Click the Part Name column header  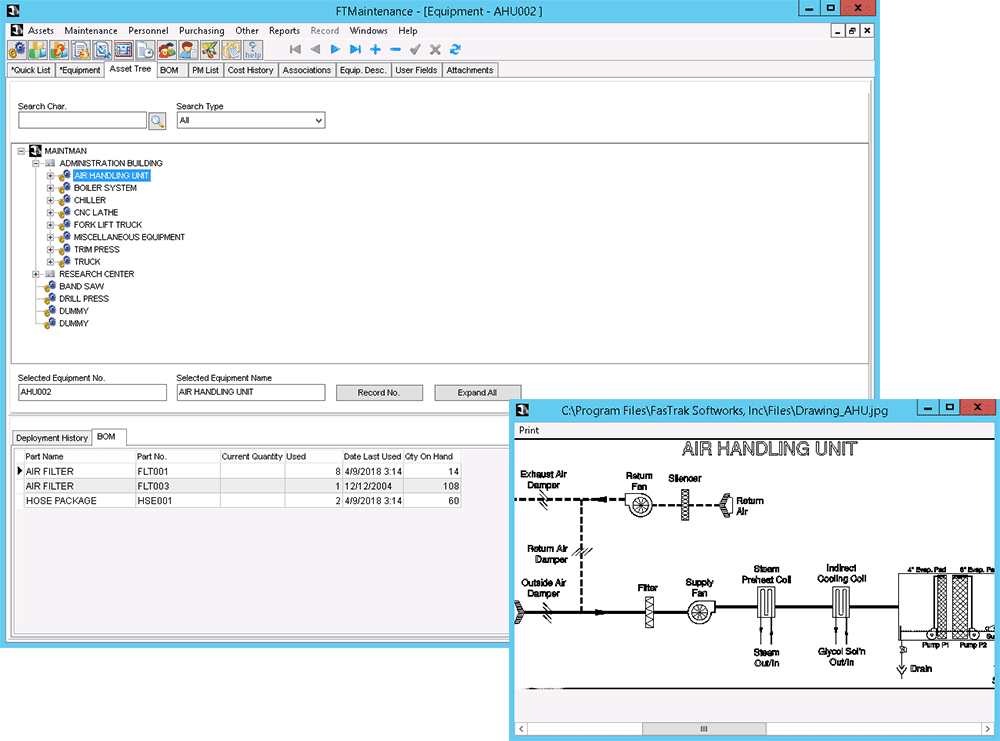[79, 457]
